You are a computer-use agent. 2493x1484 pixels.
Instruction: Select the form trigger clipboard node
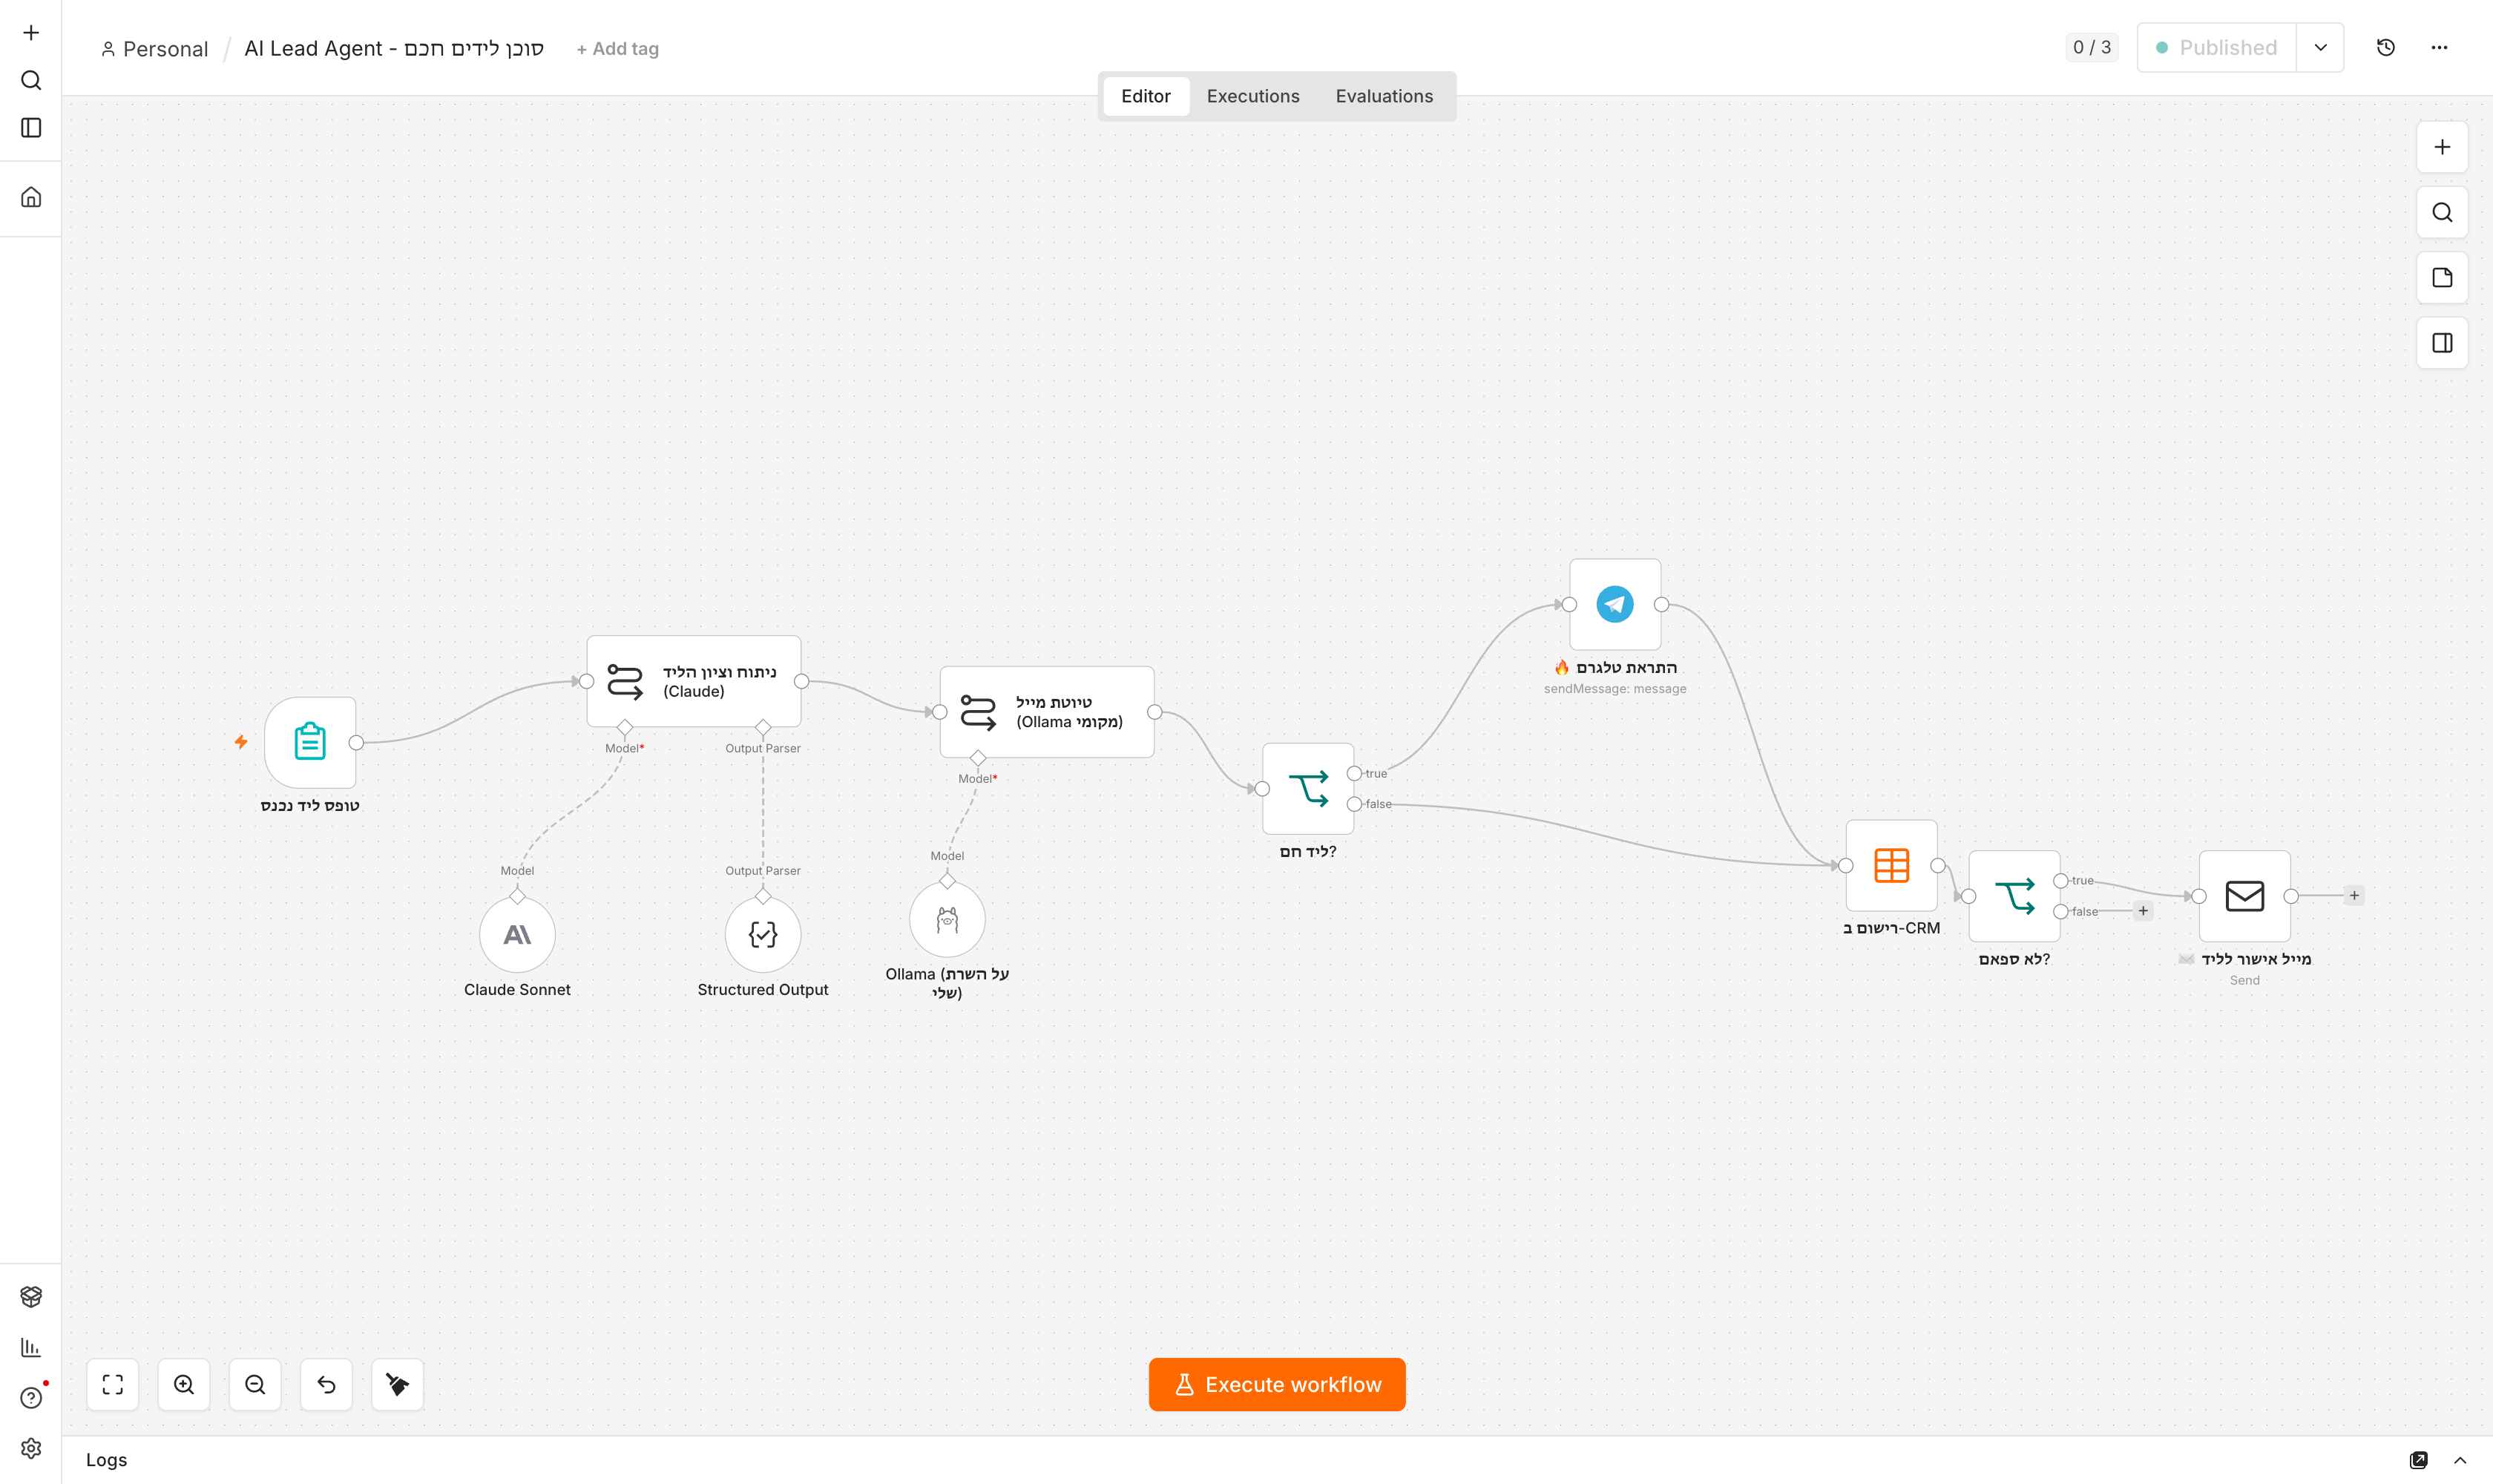[310, 742]
